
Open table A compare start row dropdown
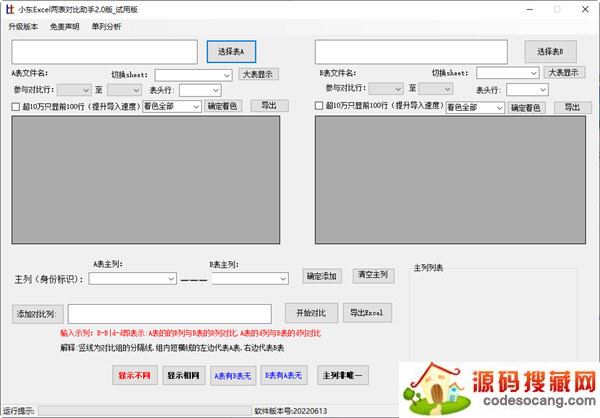pos(74,90)
